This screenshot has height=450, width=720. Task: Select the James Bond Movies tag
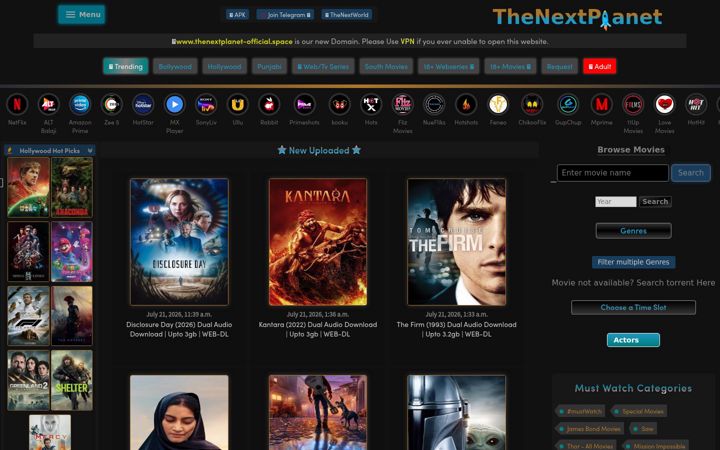point(590,429)
